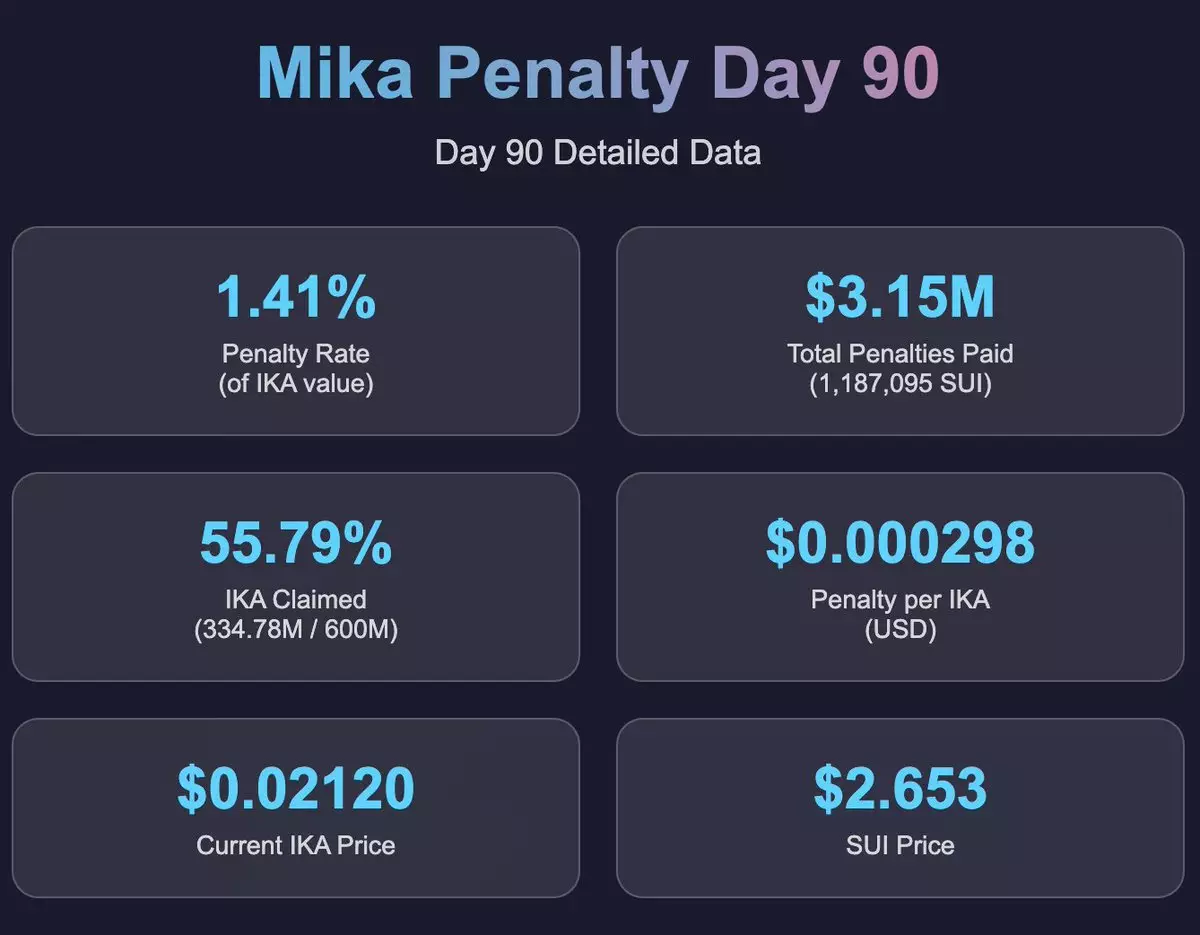Select the Total Penalties Paid label
The height and width of the screenshot is (935, 1200).
[x=900, y=353]
